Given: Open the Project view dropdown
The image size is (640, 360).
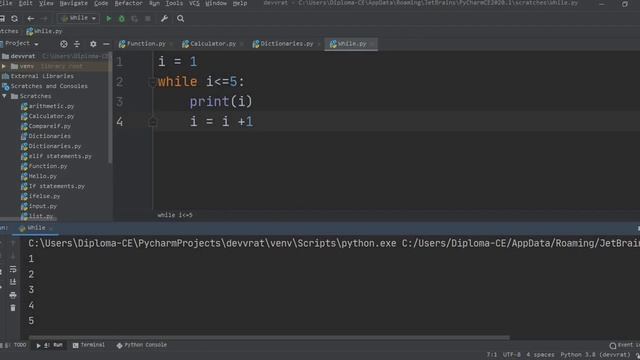Looking at the screenshot, I should pos(21,44).
